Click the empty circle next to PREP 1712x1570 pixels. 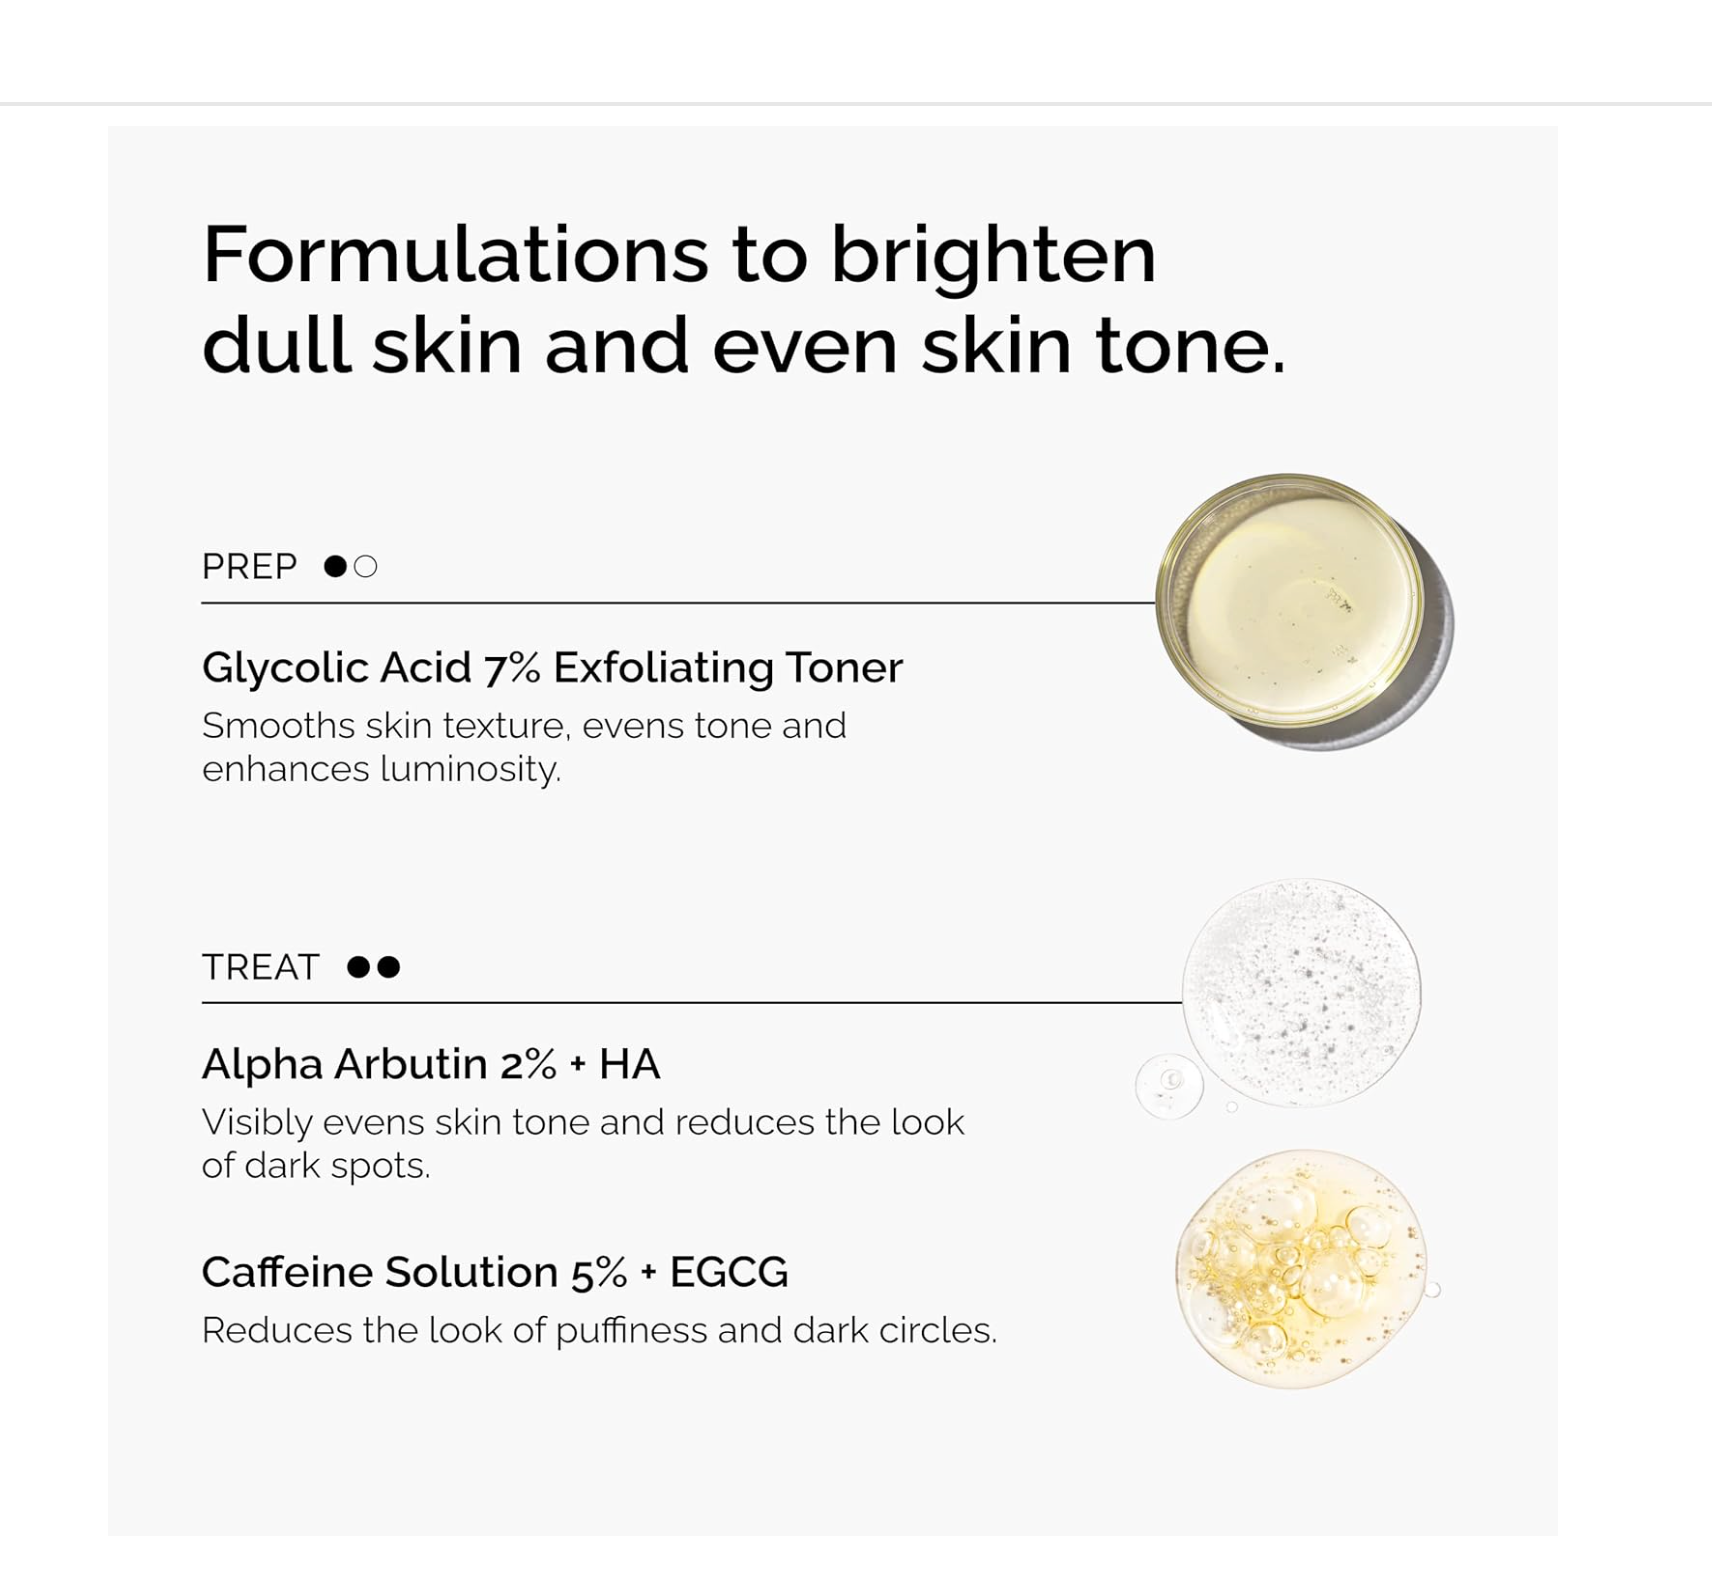coord(366,567)
